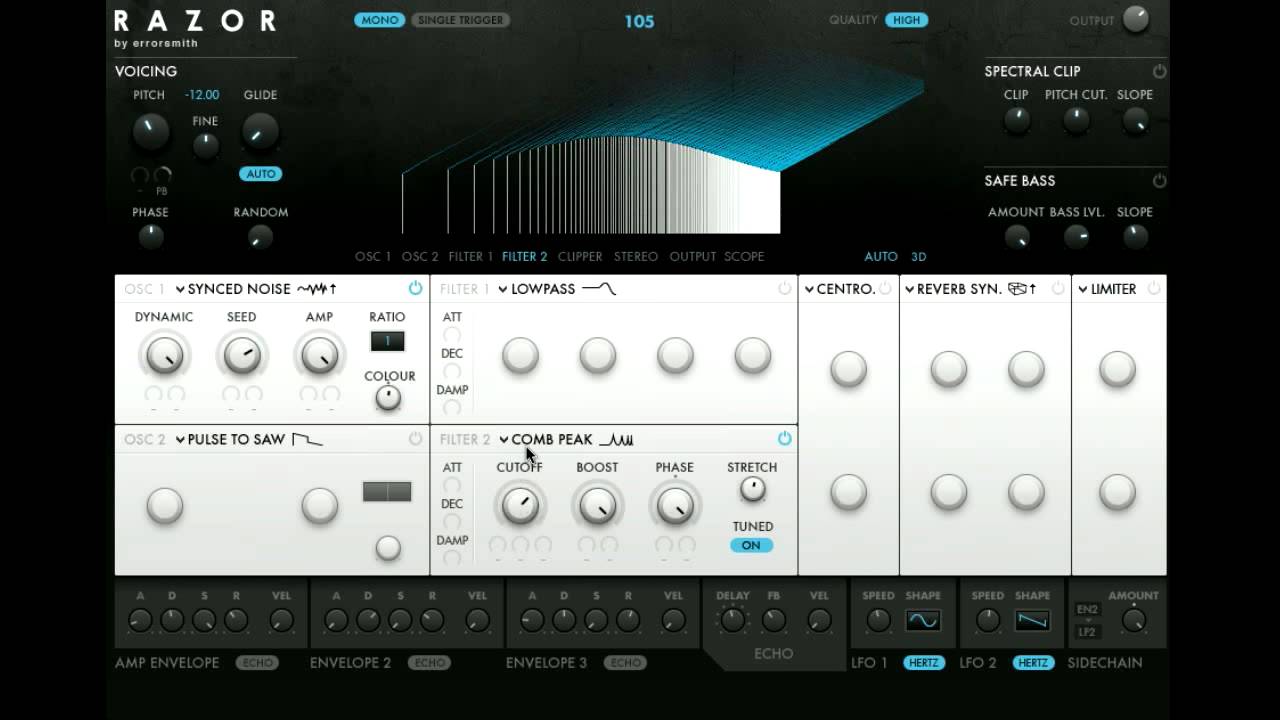1280x720 pixels.
Task: Toggle Limiter power icon
Action: coord(1154,289)
